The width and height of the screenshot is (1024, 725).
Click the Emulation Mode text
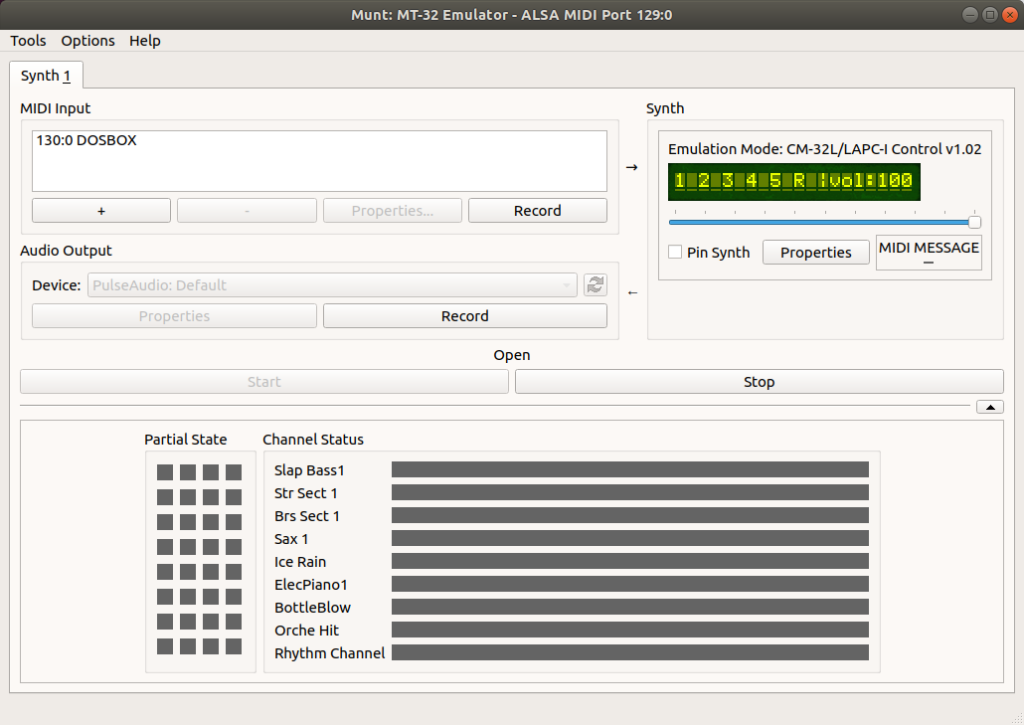(x=824, y=149)
